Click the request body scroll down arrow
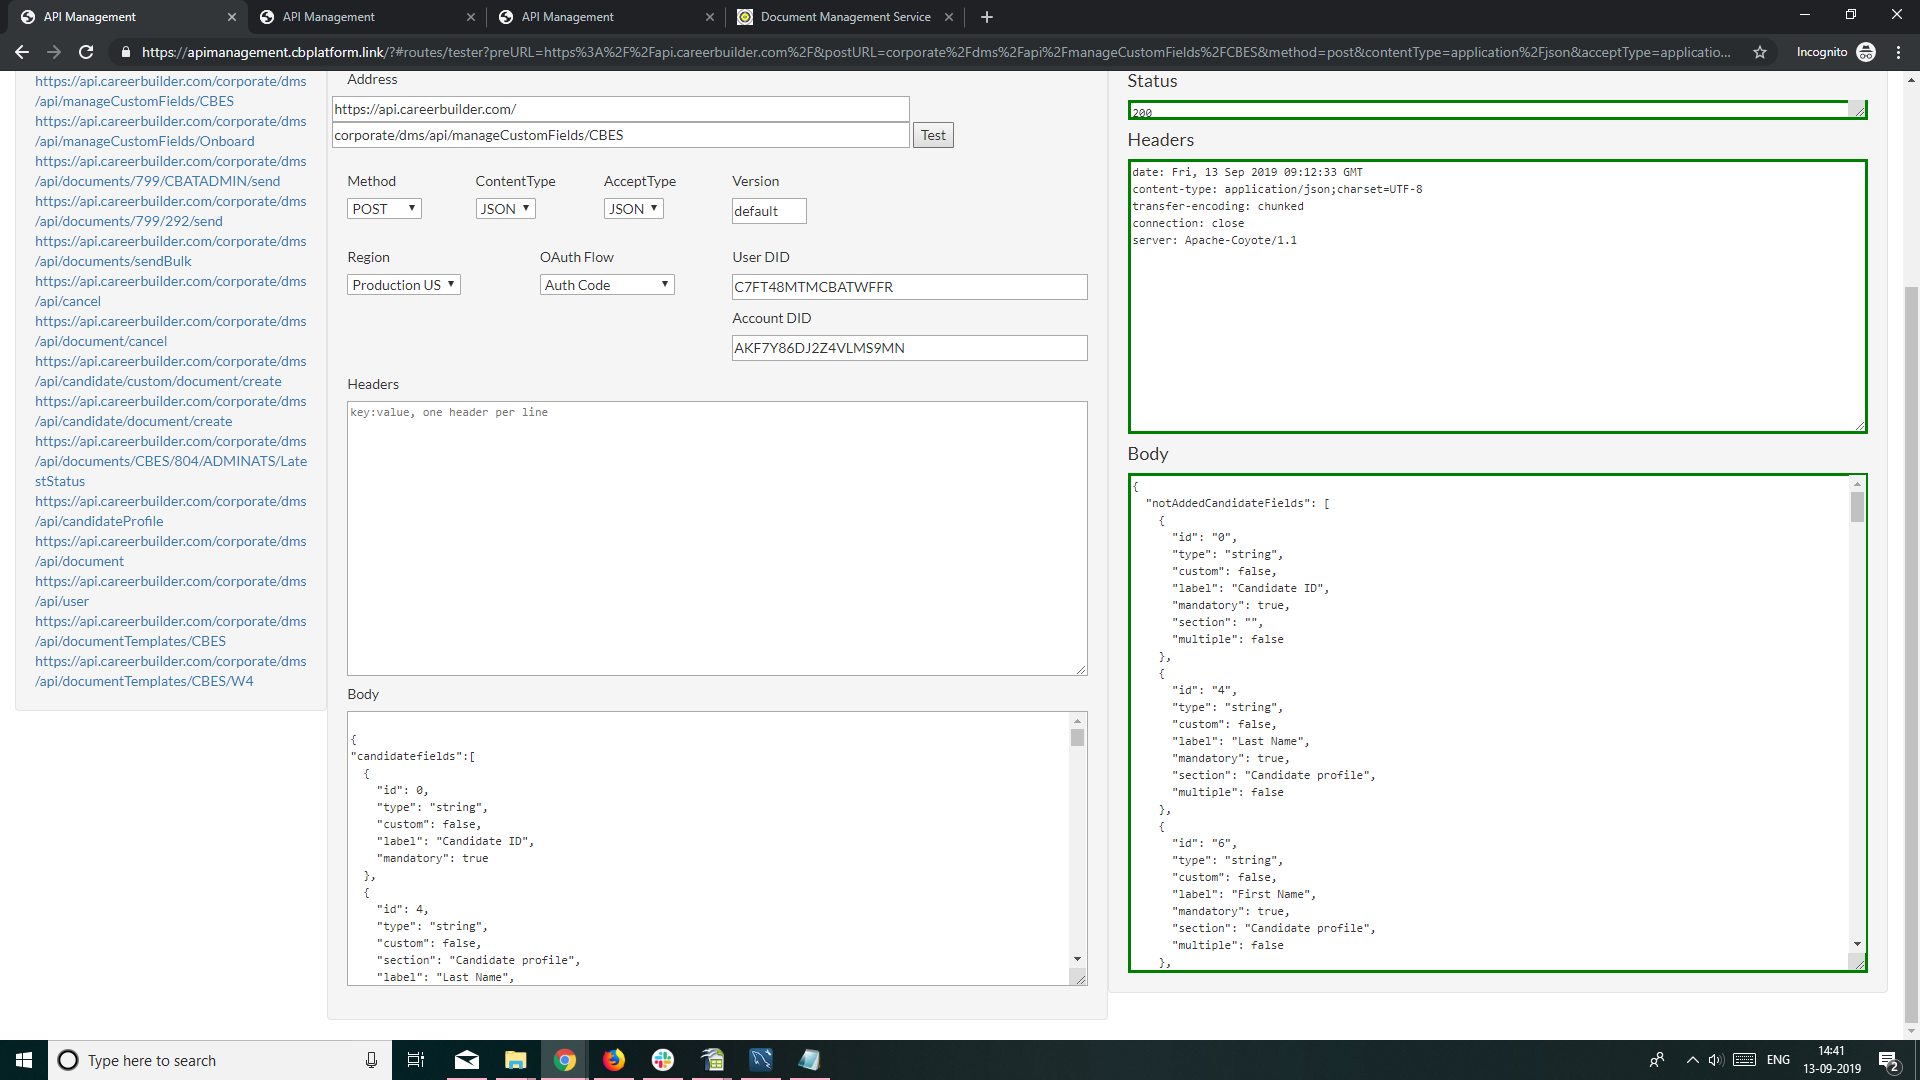Viewport: 1920px width, 1080px height. pyautogui.click(x=1077, y=959)
